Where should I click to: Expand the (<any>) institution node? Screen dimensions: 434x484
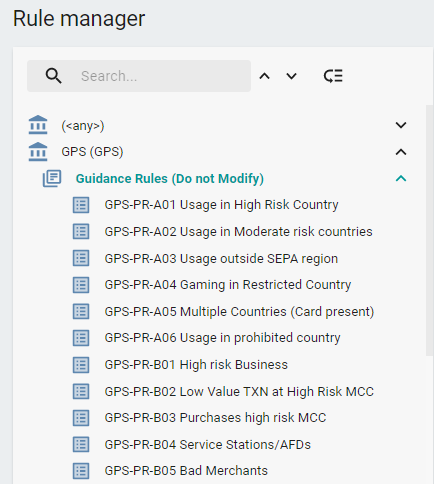[x=401, y=125]
